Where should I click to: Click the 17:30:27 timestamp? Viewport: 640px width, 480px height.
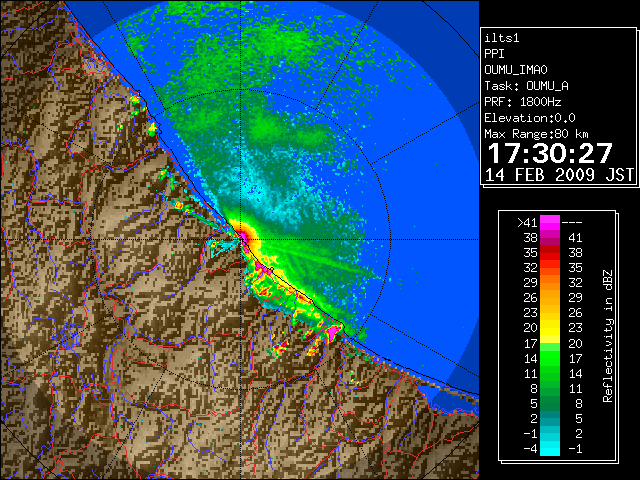click(x=550, y=153)
